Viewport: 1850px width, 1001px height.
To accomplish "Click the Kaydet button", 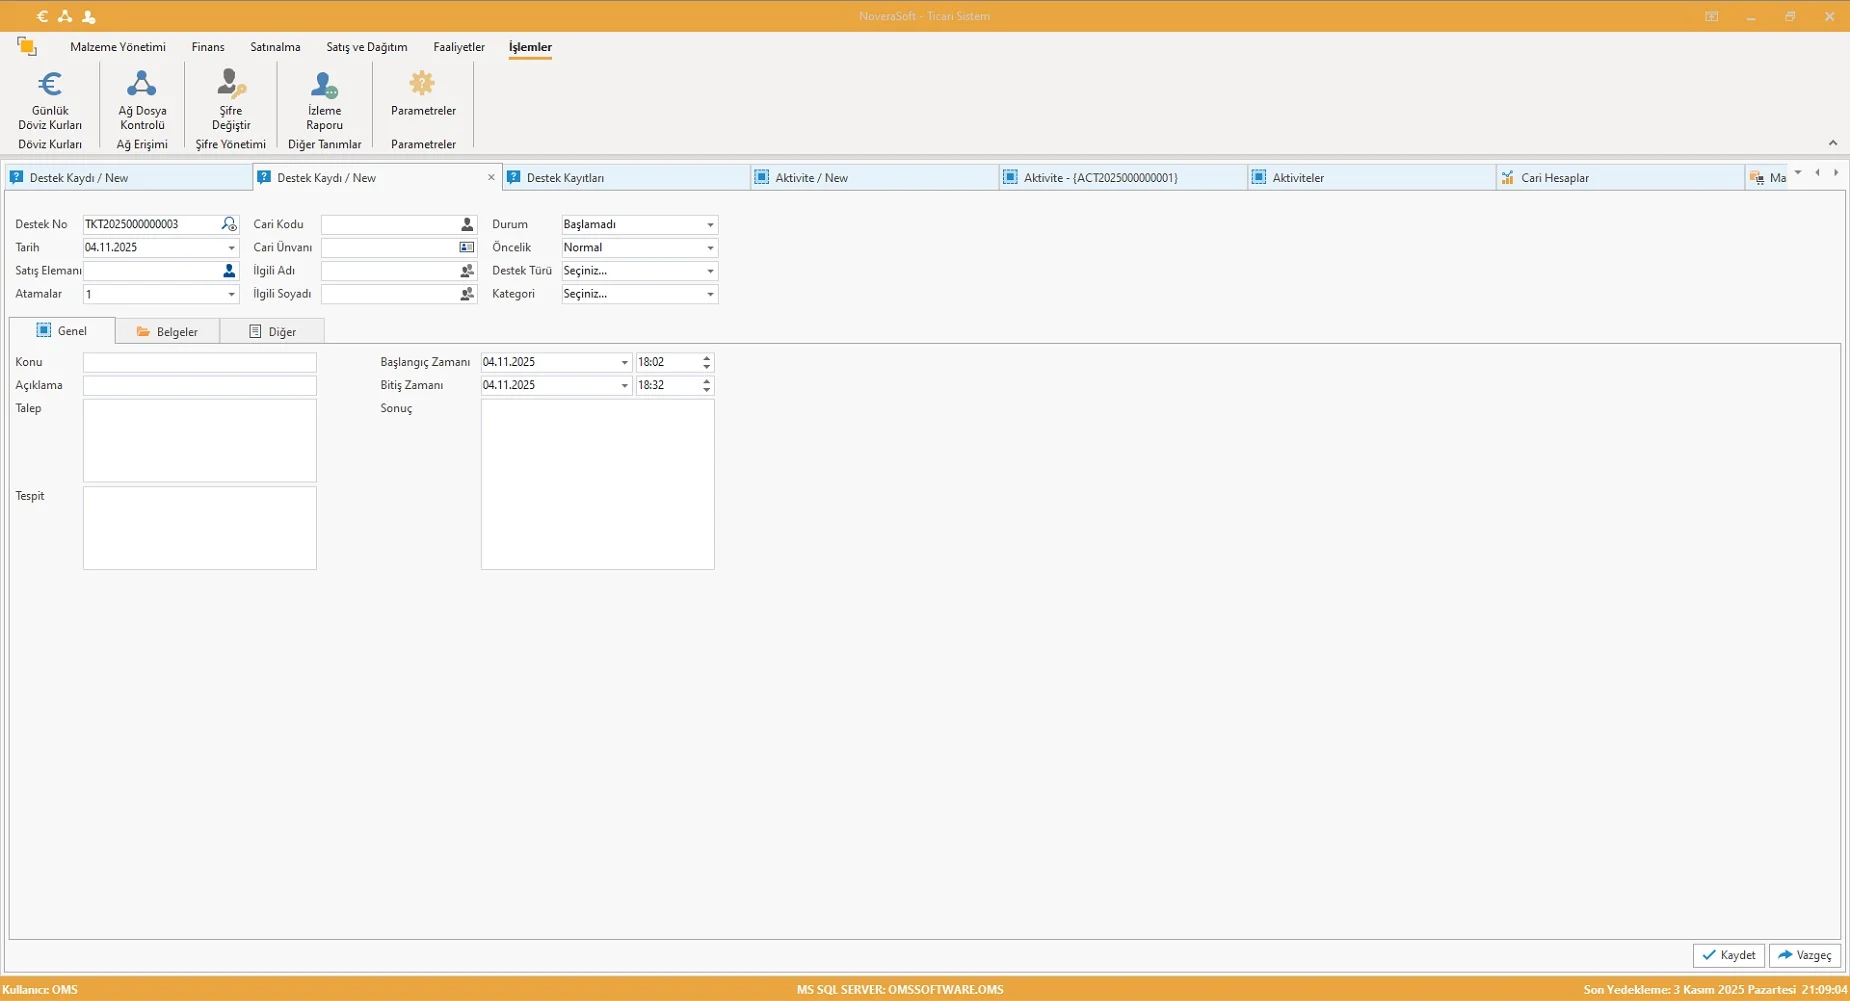I will tap(1728, 955).
